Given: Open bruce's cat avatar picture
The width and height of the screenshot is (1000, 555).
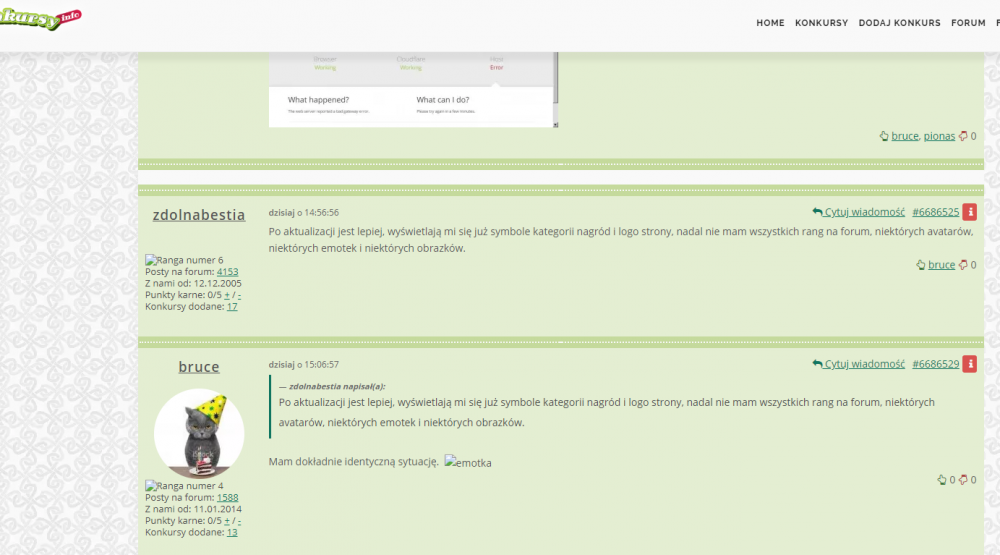Looking at the screenshot, I should pos(199,433).
